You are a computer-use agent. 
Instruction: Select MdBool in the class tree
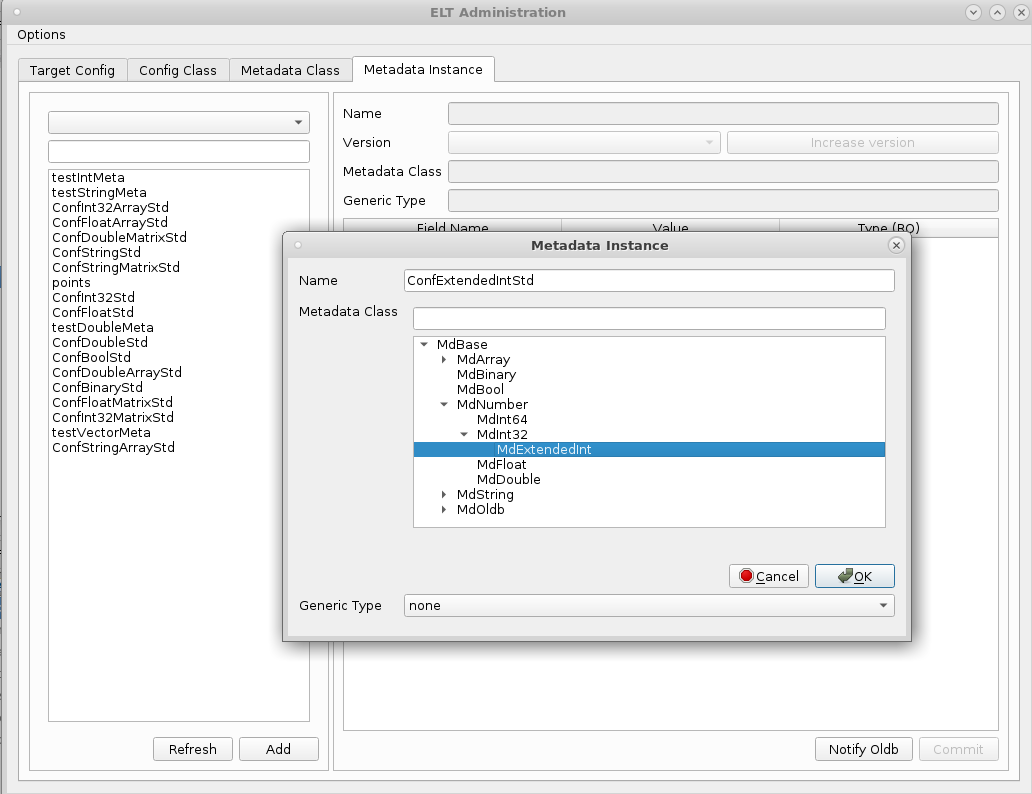pos(480,390)
